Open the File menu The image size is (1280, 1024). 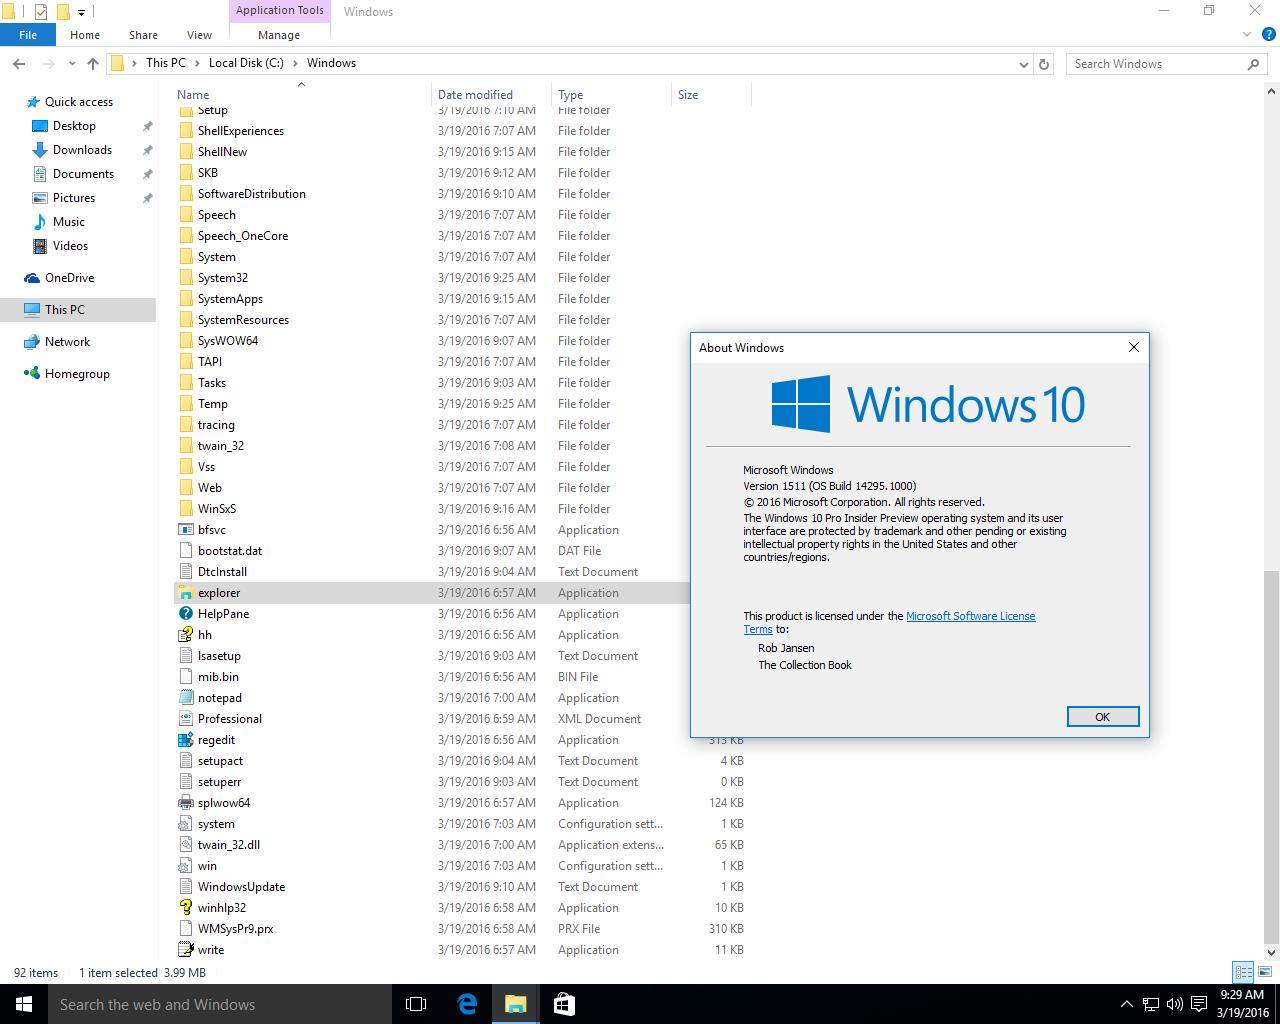pos(28,34)
